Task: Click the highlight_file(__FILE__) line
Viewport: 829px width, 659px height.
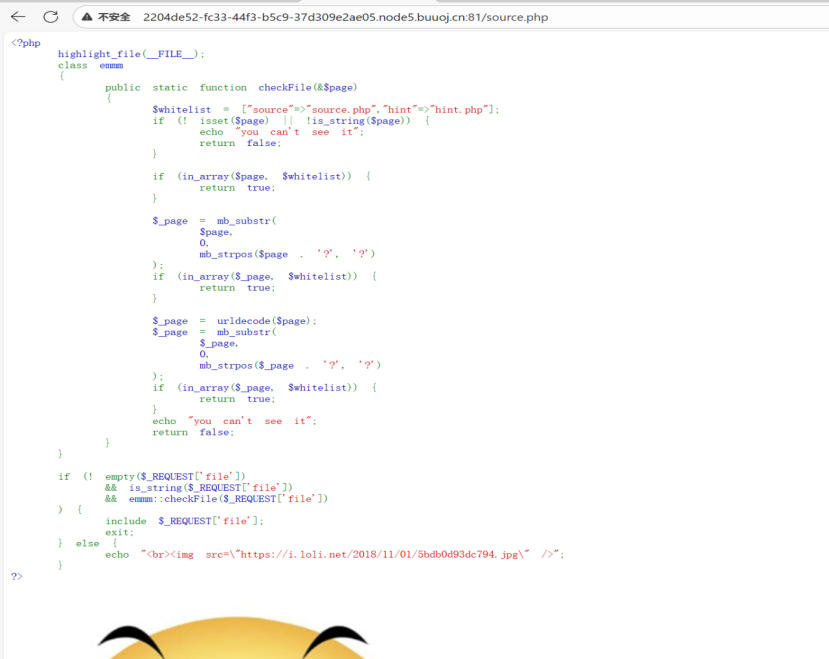Action: [131, 54]
